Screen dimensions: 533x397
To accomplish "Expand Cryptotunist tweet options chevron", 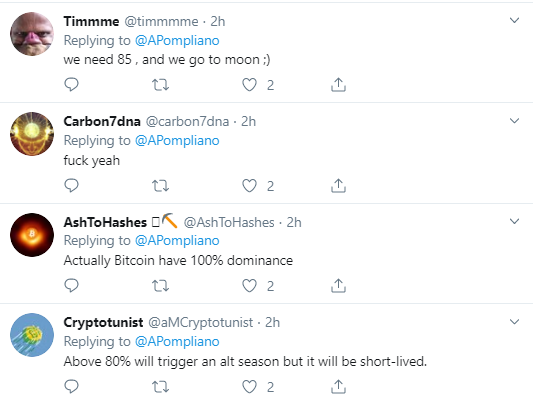I will coord(515,322).
